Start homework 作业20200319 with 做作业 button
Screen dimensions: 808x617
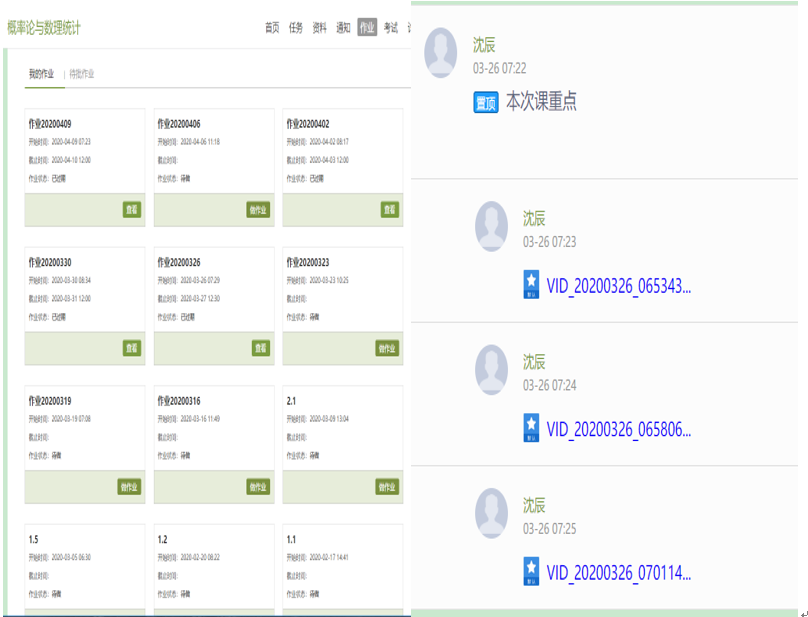point(129,487)
